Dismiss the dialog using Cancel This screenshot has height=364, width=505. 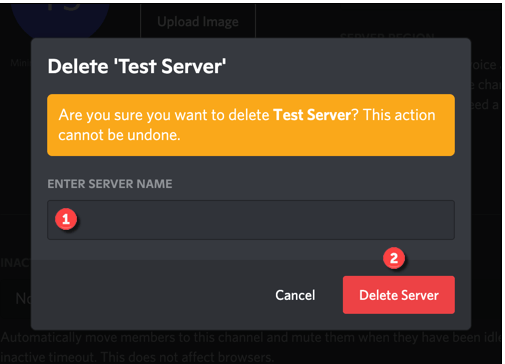pos(295,295)
